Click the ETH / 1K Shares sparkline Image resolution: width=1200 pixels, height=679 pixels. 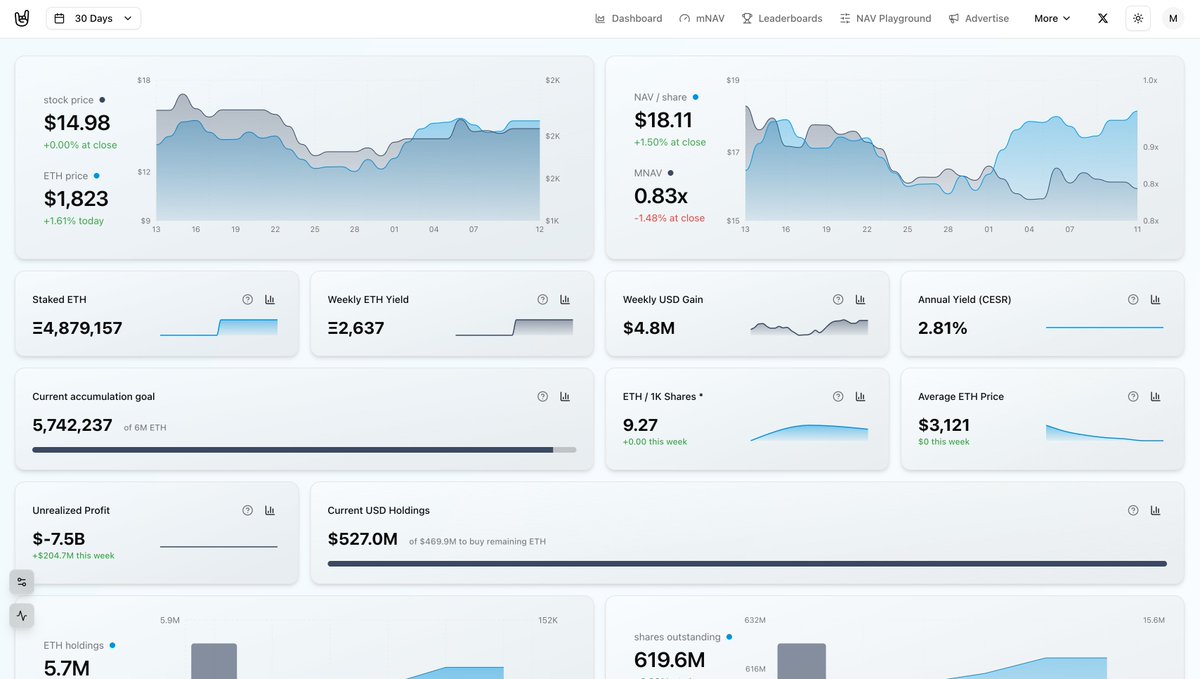point(809,433)
